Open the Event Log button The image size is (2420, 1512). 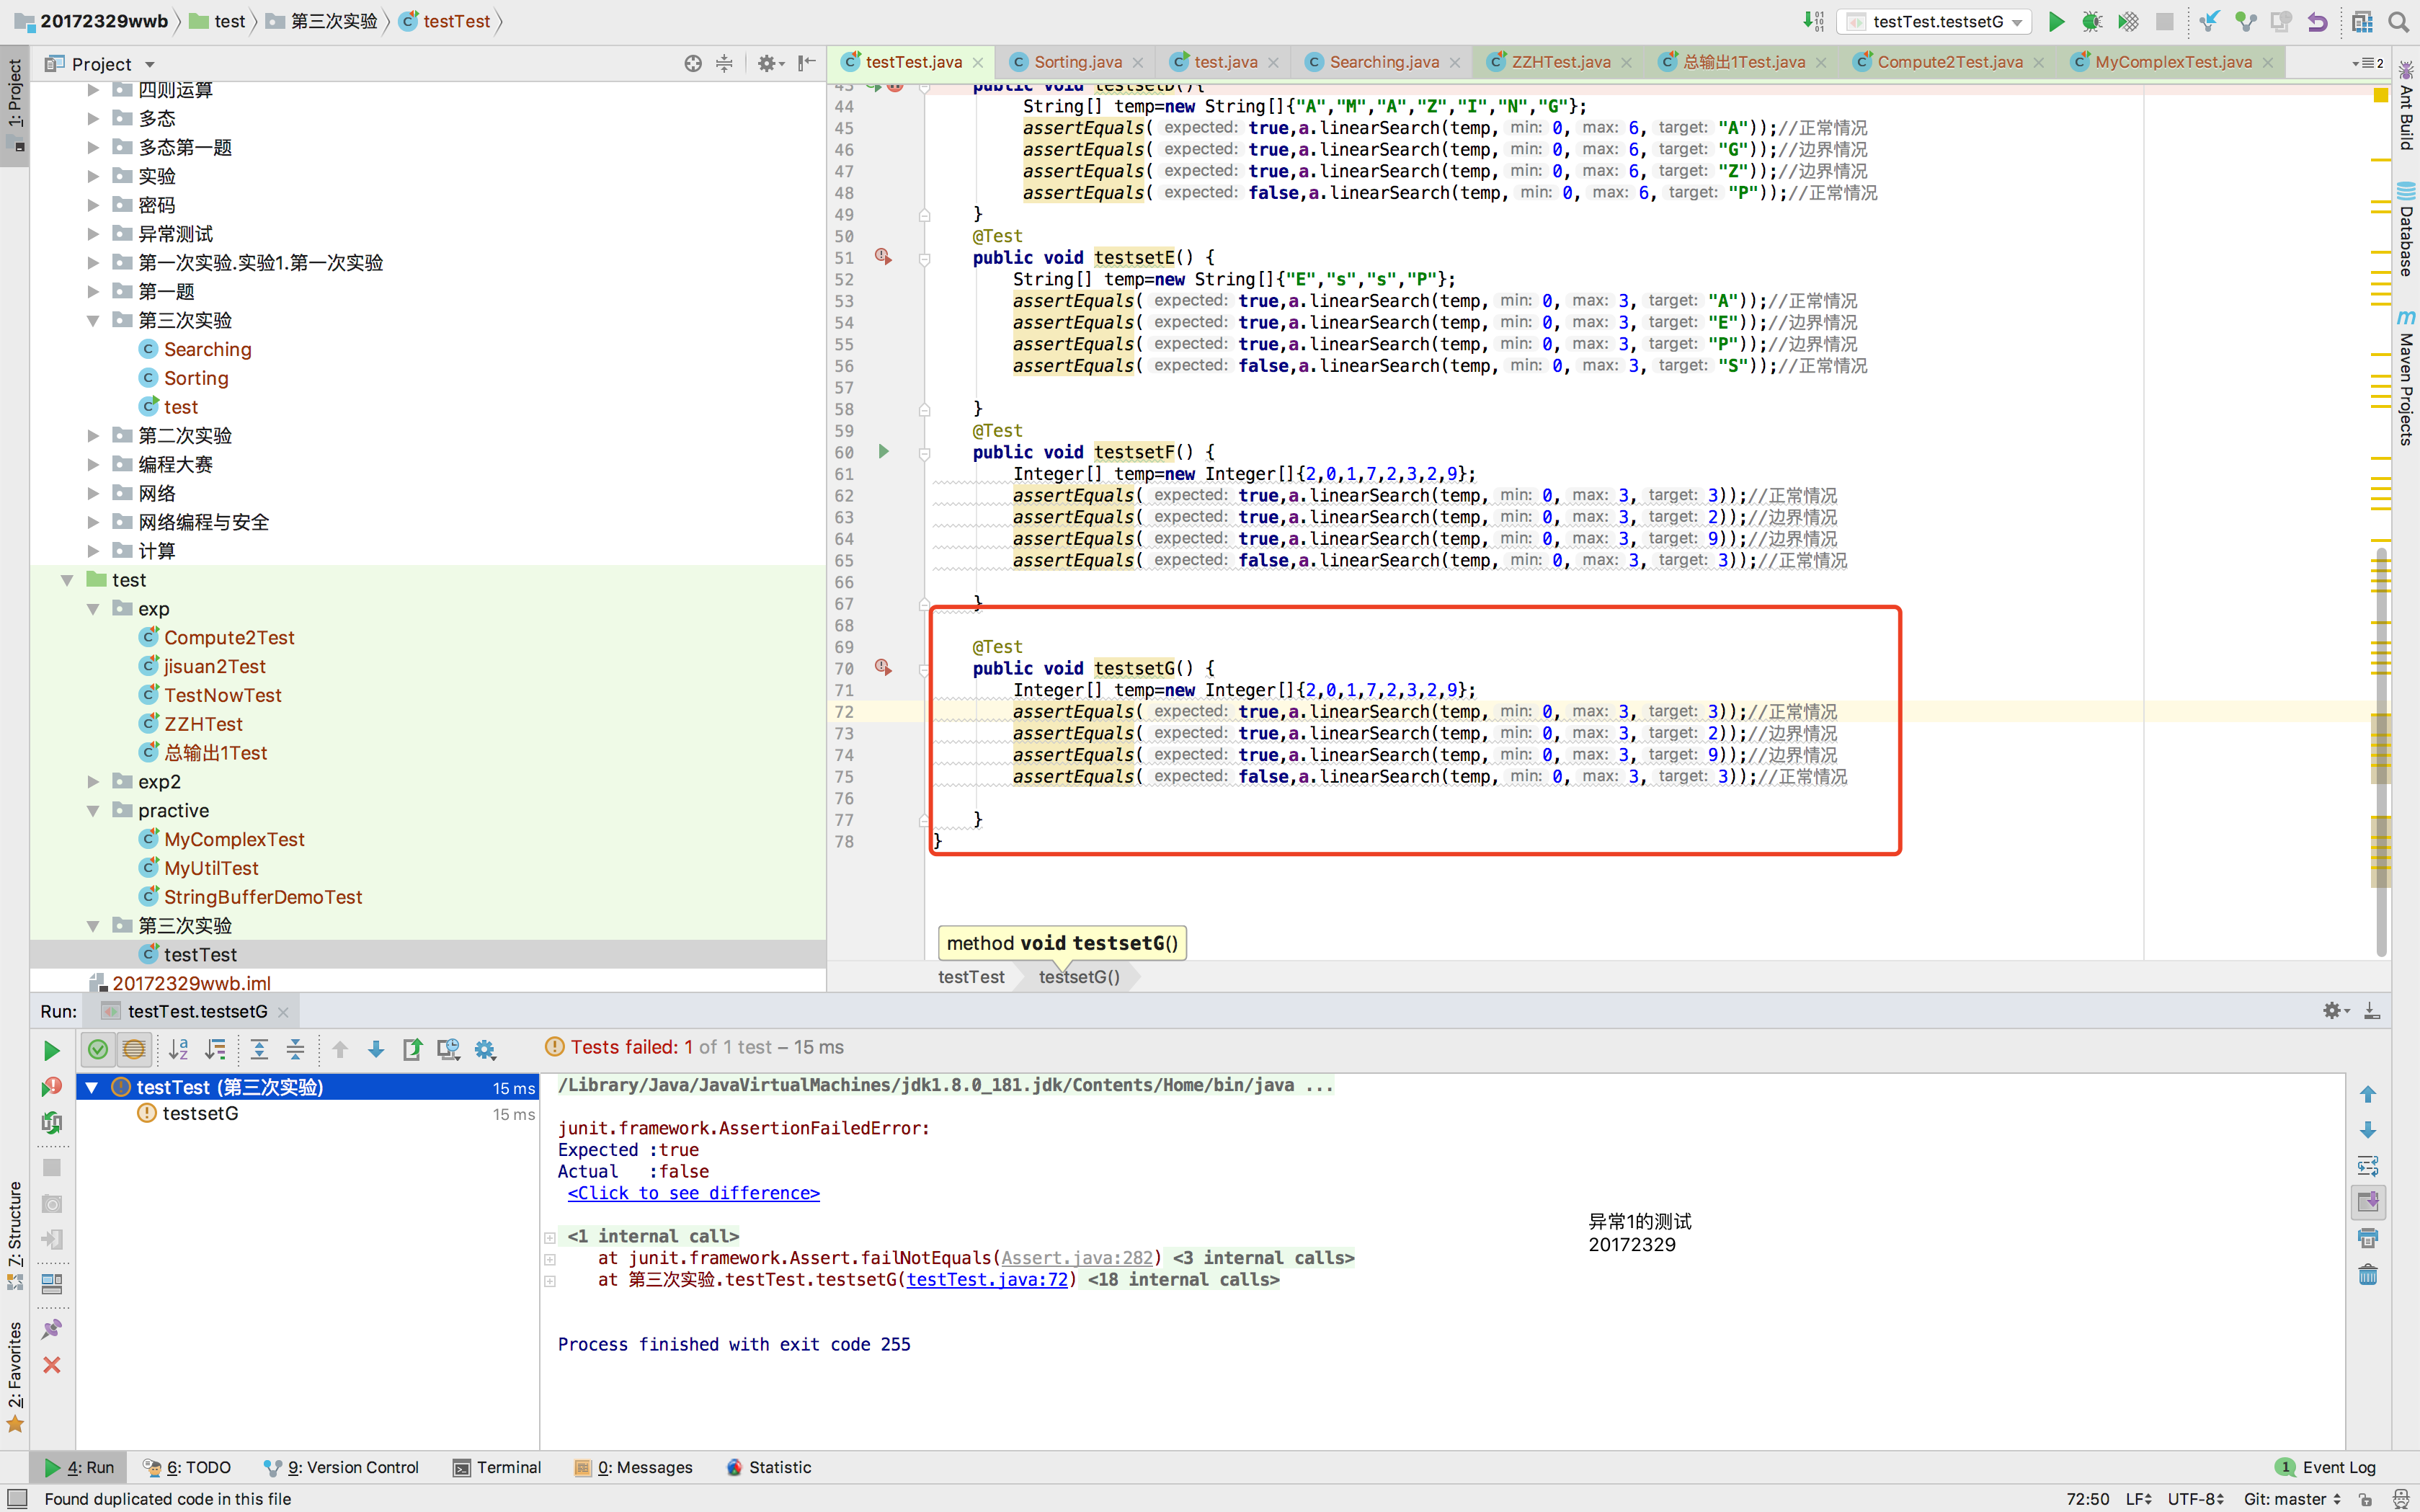(2326, 1467)
